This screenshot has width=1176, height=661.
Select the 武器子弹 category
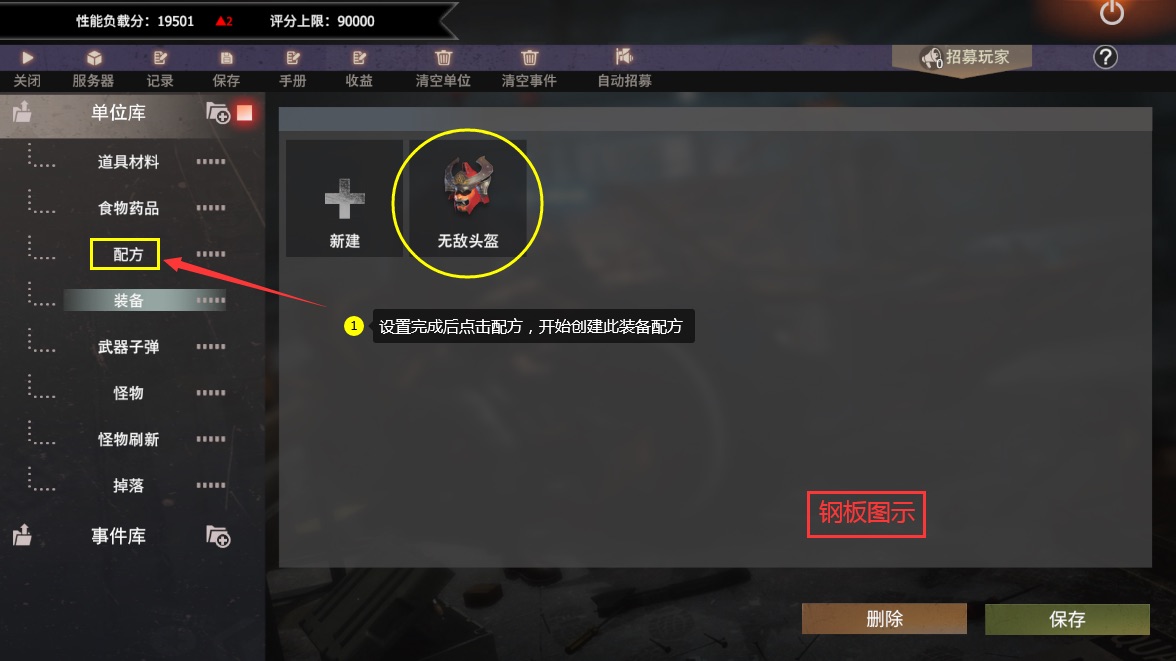tap(128, 347)
